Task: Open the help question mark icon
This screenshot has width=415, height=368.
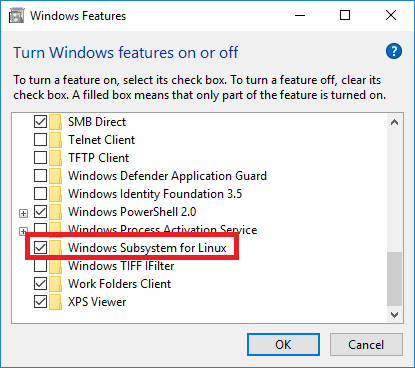Action: click(x=394, y=51)
